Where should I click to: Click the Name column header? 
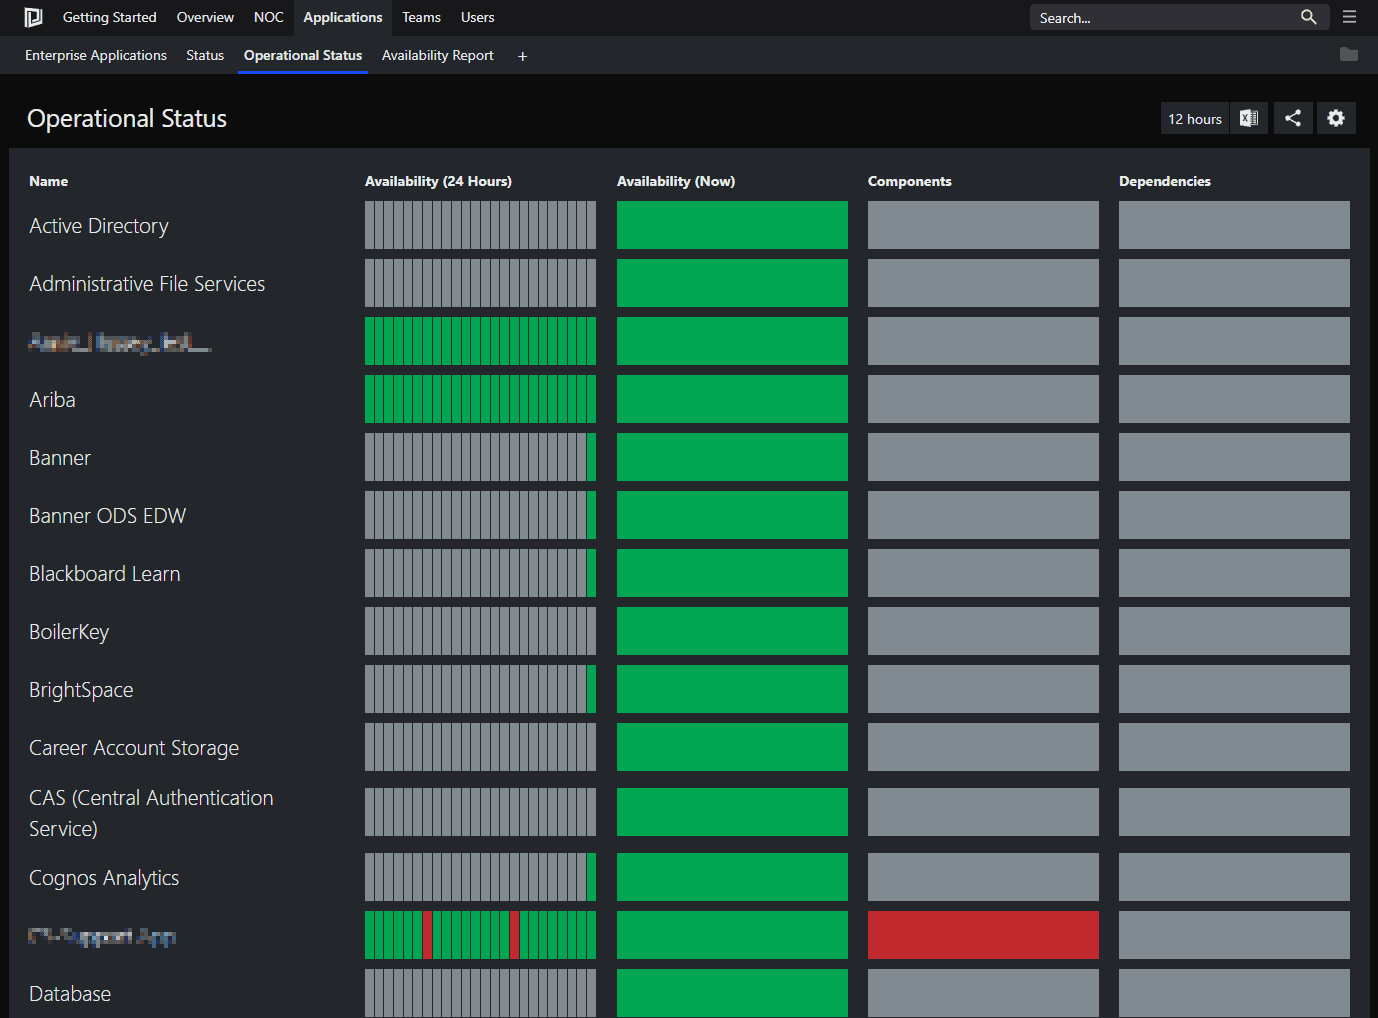(x=48, y=181)
